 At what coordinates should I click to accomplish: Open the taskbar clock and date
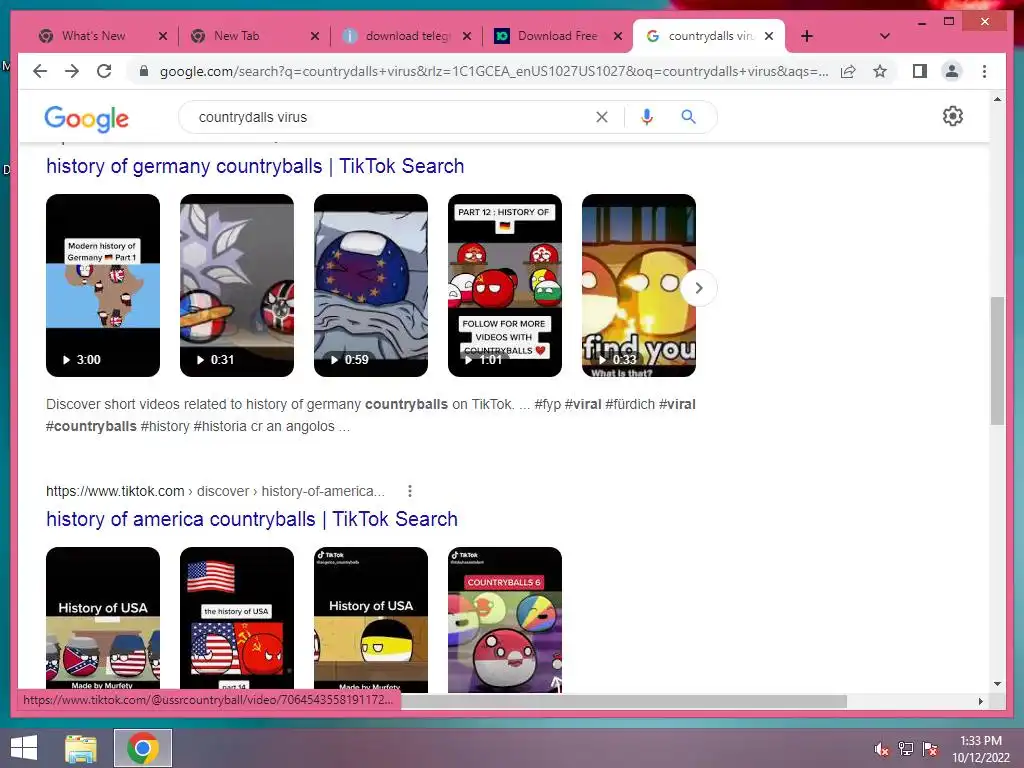pyautogui.click(x=980, y=749)
